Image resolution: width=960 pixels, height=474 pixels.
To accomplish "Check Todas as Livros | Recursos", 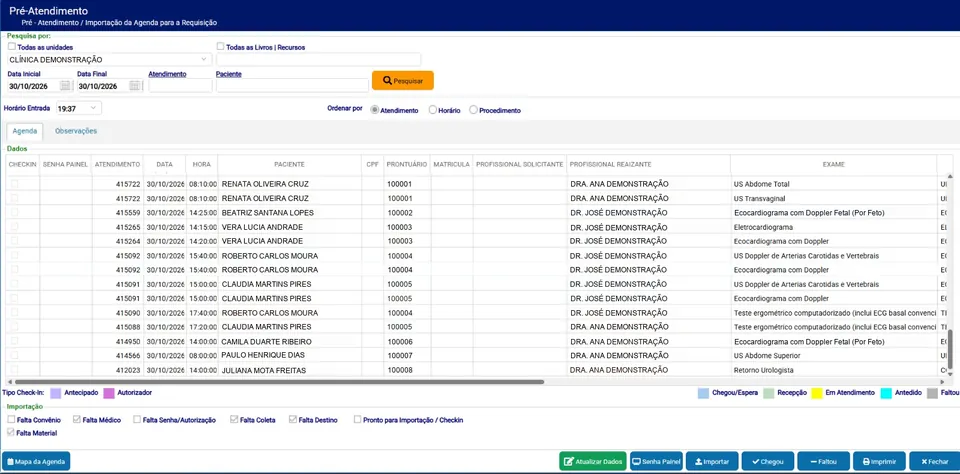I will [220, 47].
